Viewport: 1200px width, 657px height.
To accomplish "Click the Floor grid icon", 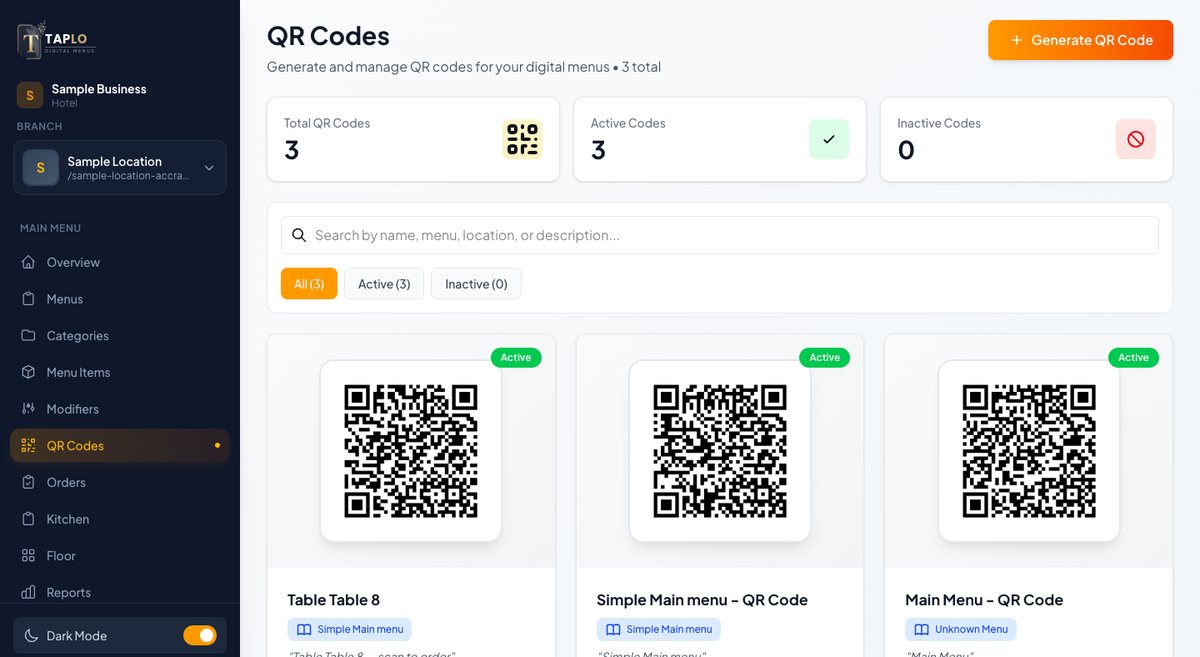I will coord(28,556).
